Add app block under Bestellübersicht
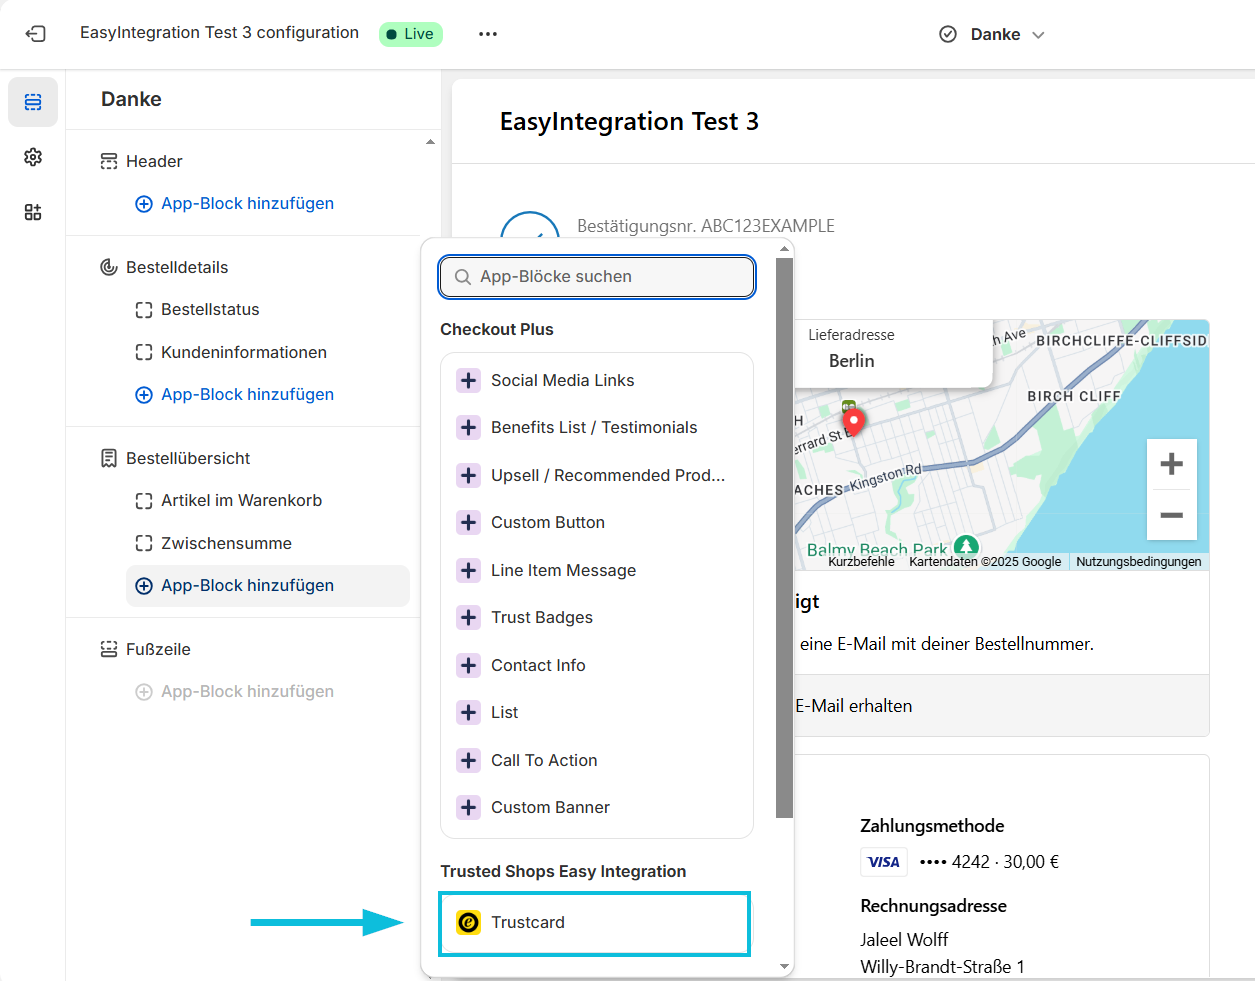 click(x=268, y=585)
